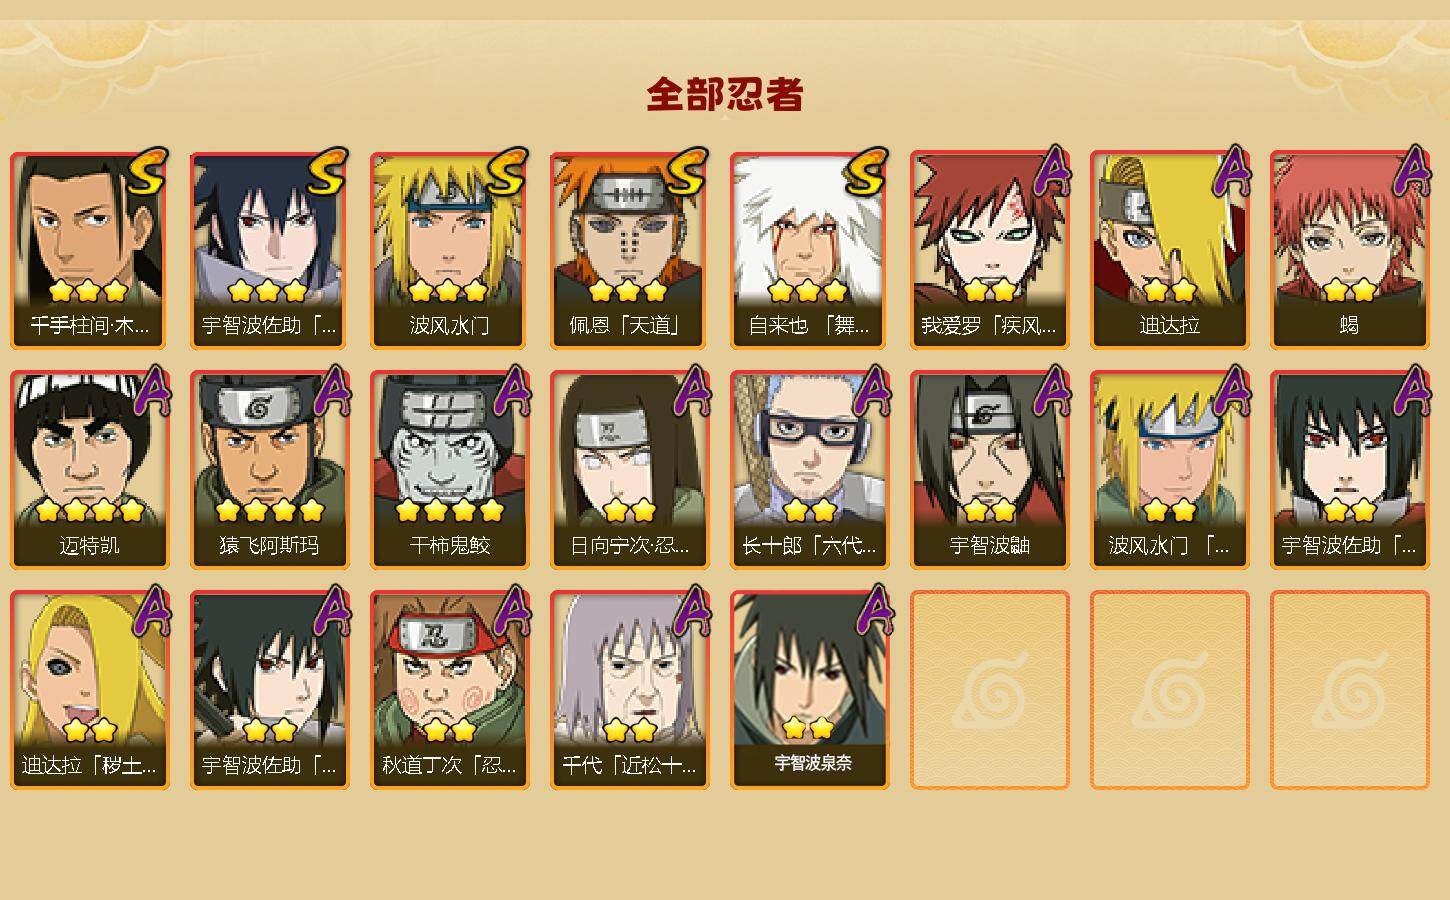Open the 猿飞阿斯玛 ninja card
The width and height of the screenshot is (1450, 900).
click(270, 470)
